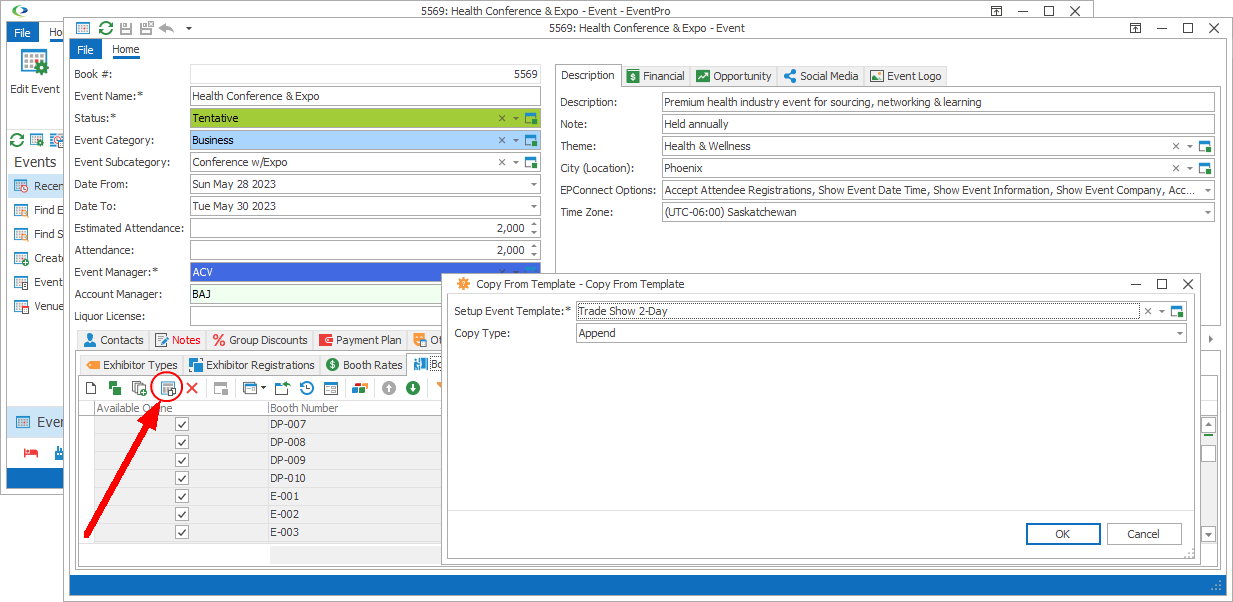Clear the Setup Event Template value
The width and height of the screenshot is (1233, 602).
[x=1148, y=311]
